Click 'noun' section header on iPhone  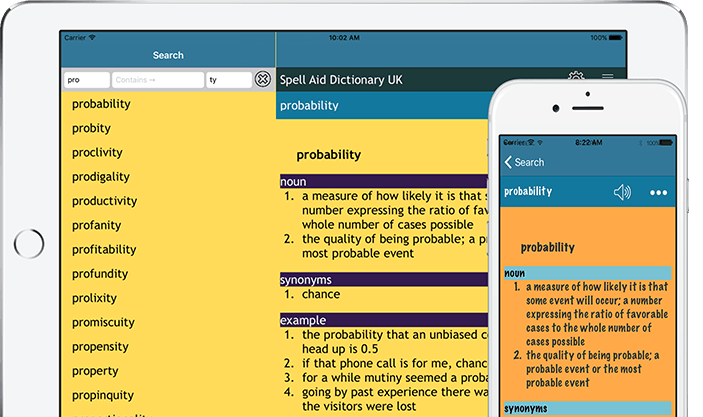tap(588, 273)
